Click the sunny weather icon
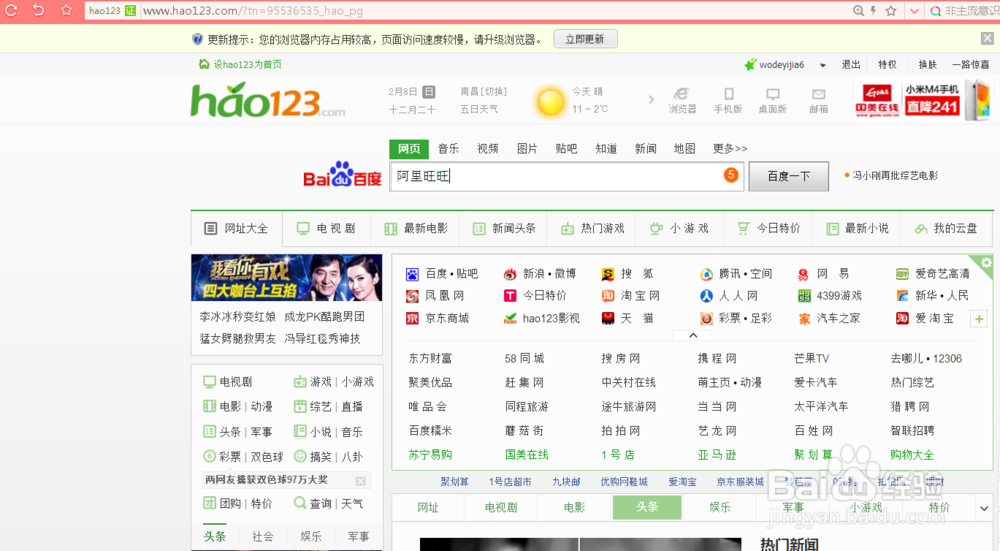The width and height of the screenshot is (1000, 551). 550,101
